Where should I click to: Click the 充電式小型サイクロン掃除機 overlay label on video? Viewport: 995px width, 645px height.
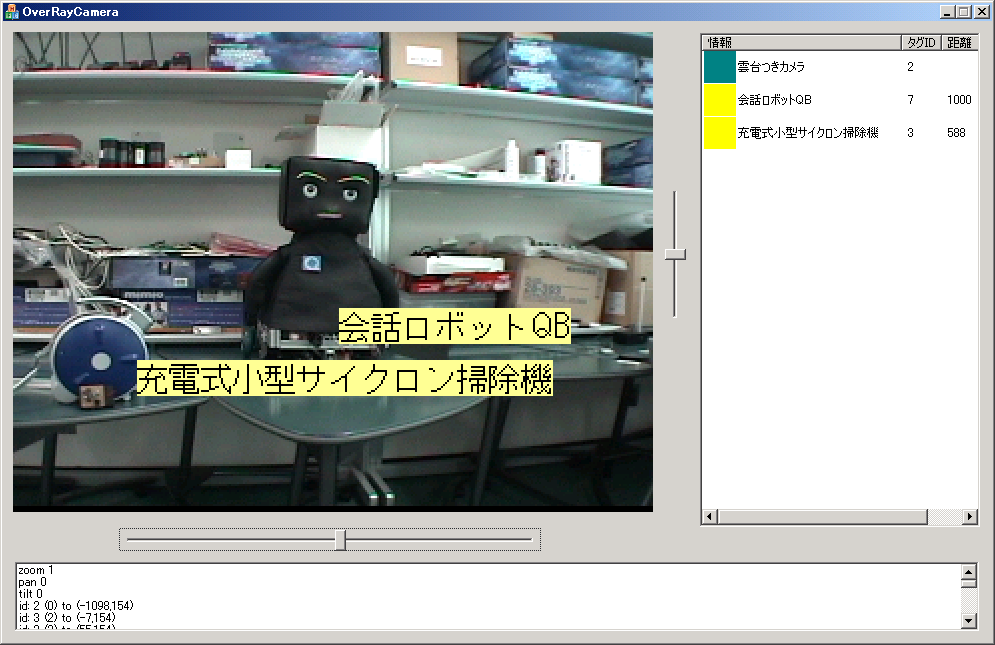[x=345, y=378]
